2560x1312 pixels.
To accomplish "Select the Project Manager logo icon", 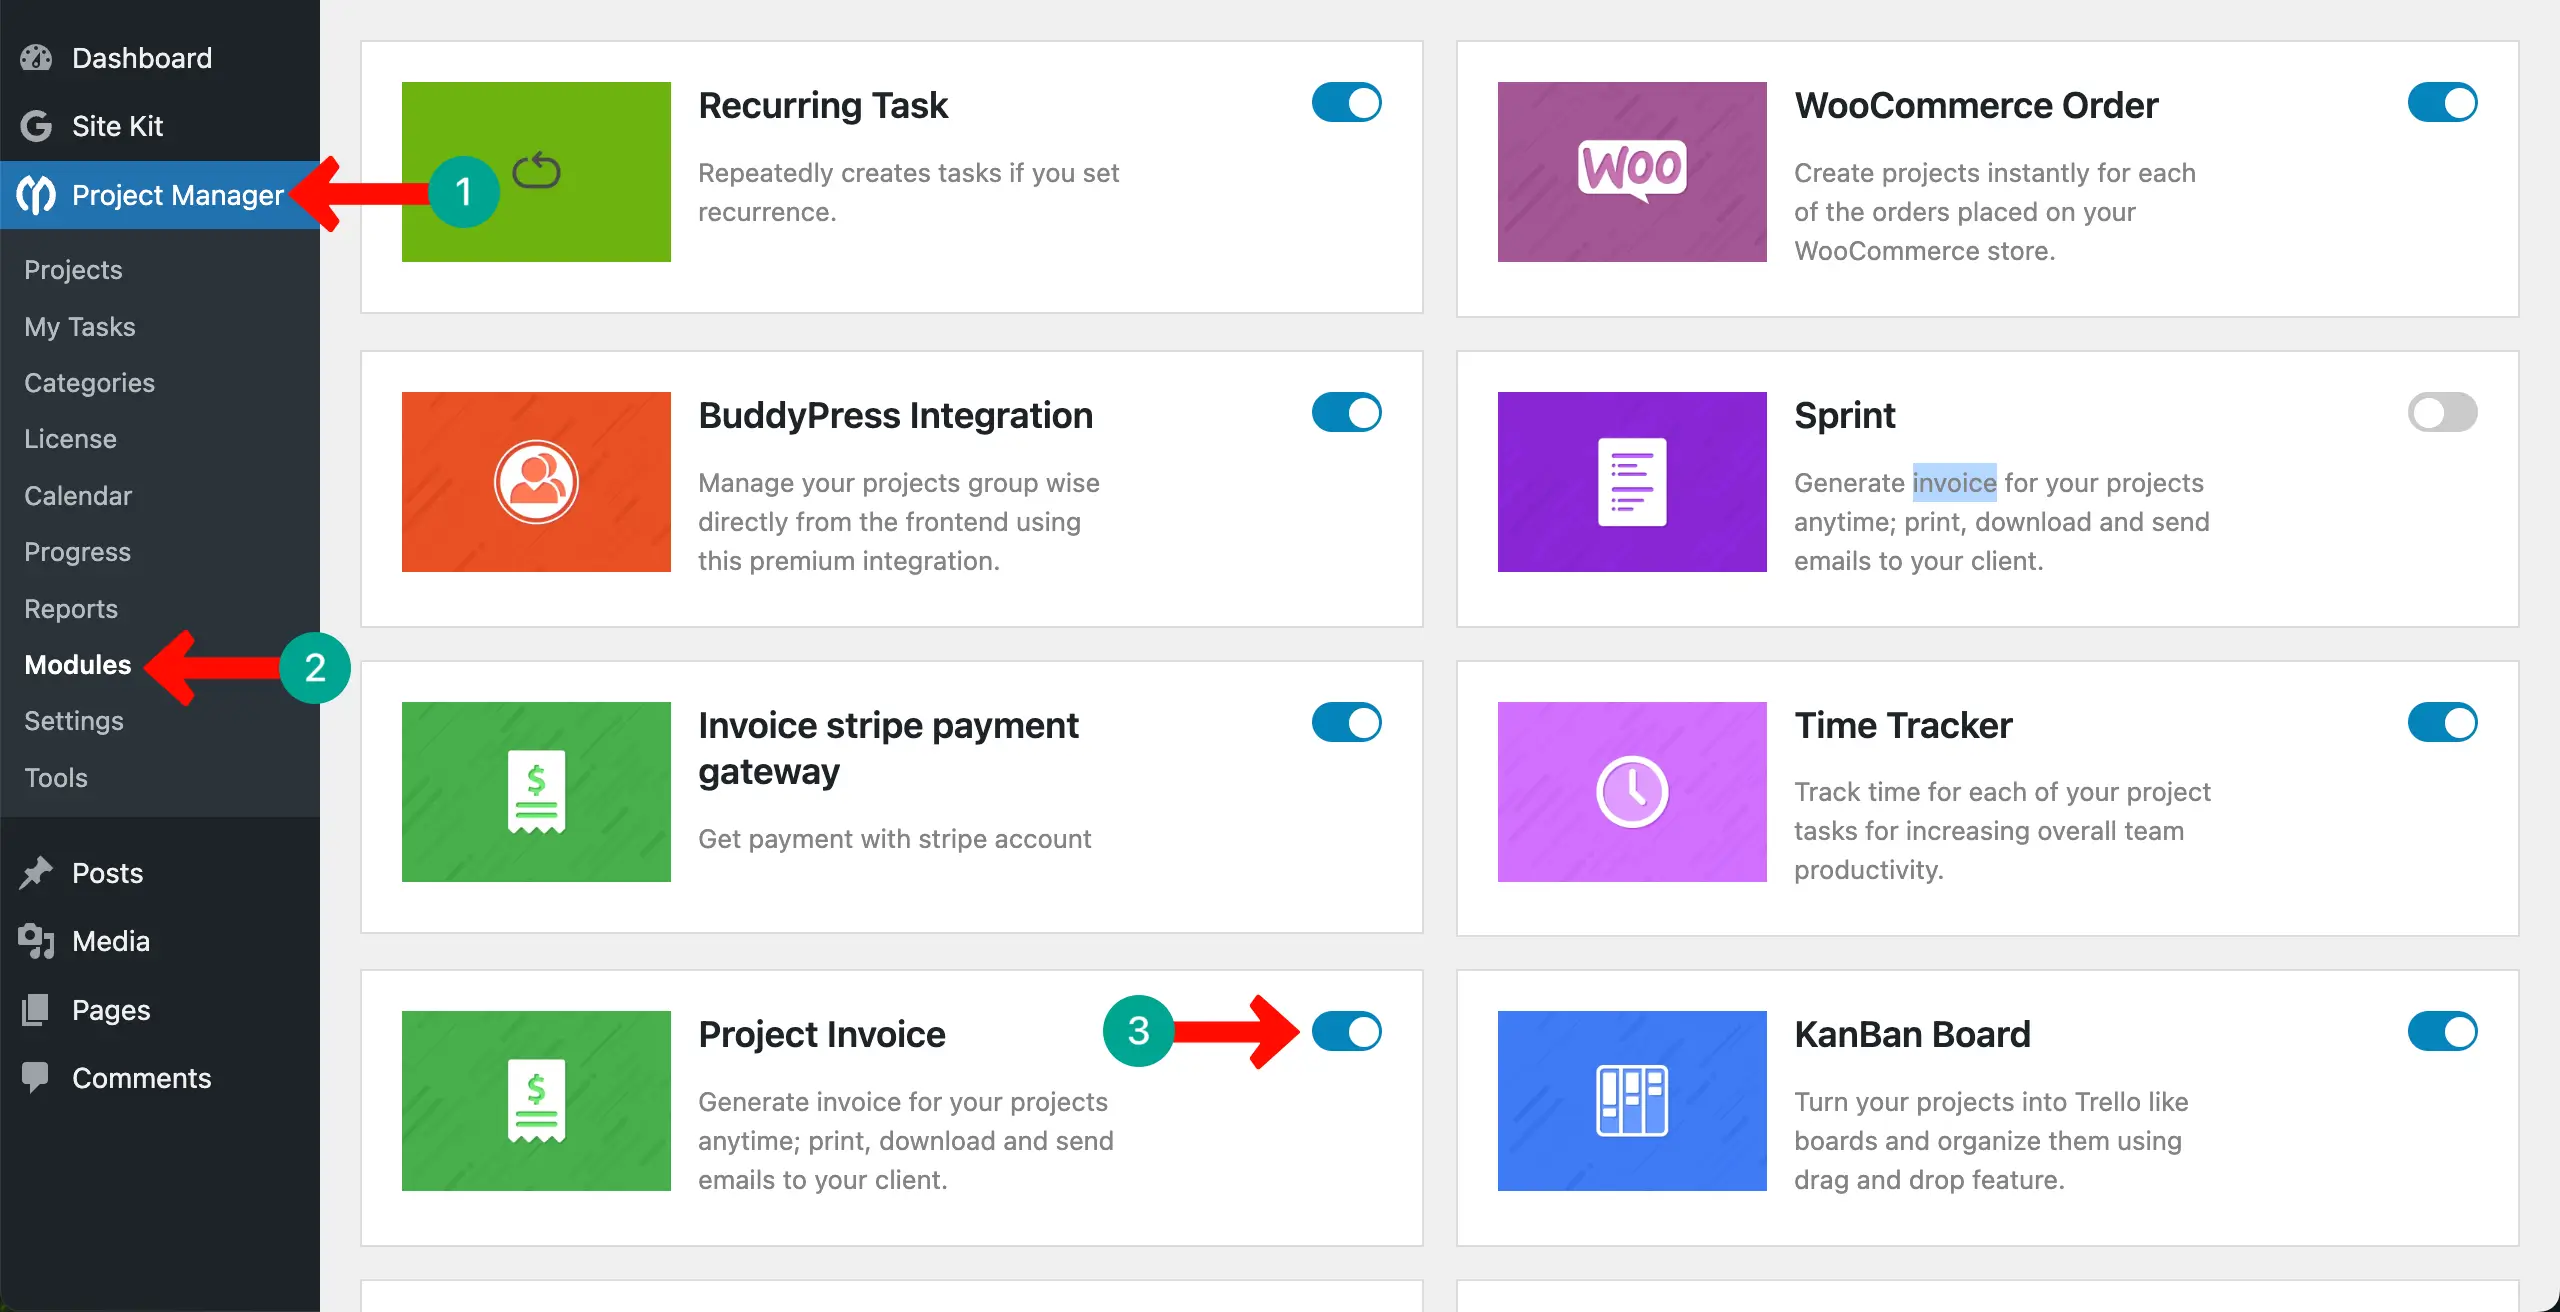I will [x=37, y=195].
